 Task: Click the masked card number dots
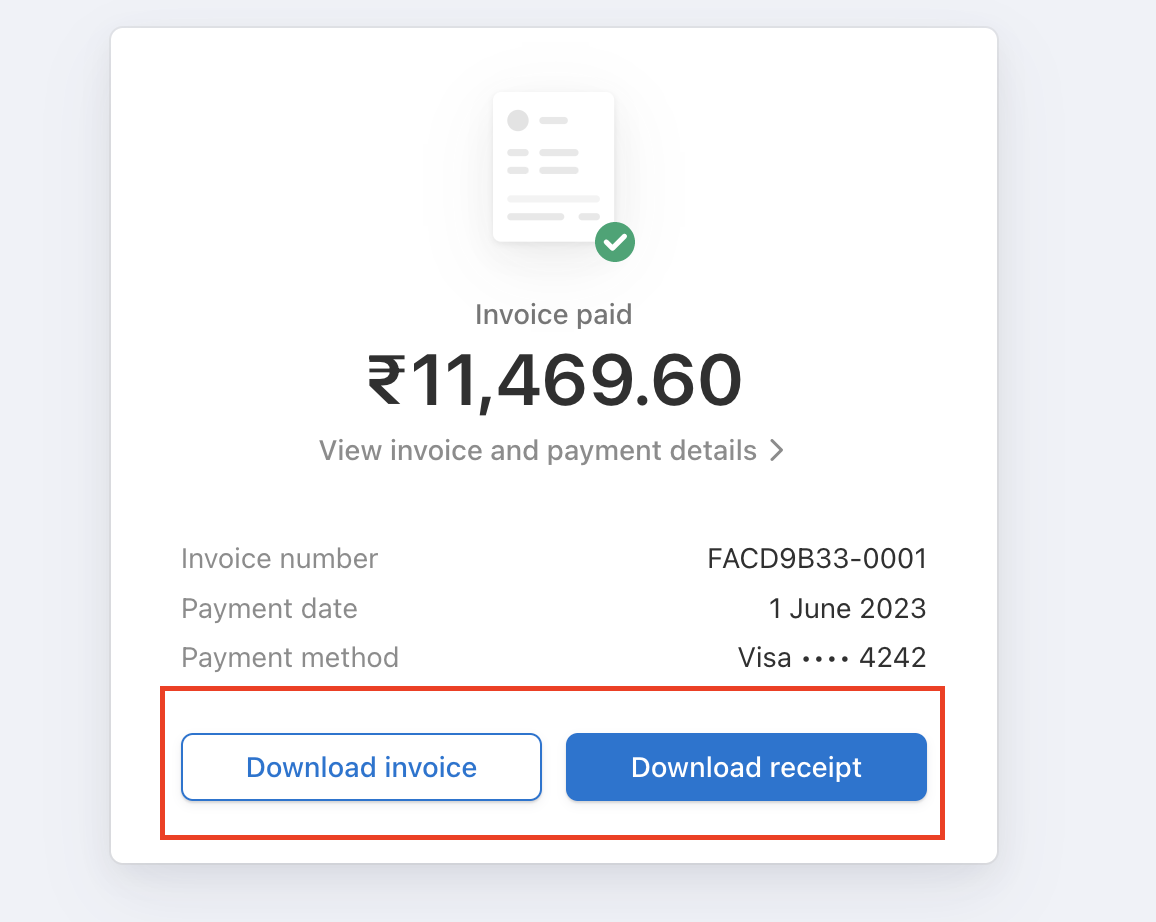(825, 659)
